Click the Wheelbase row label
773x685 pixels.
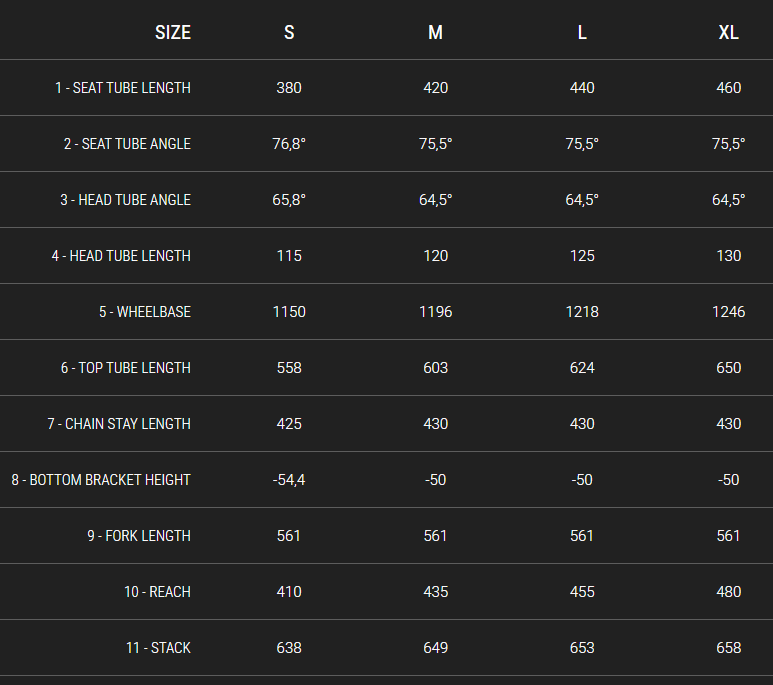[x=144, y=312]
